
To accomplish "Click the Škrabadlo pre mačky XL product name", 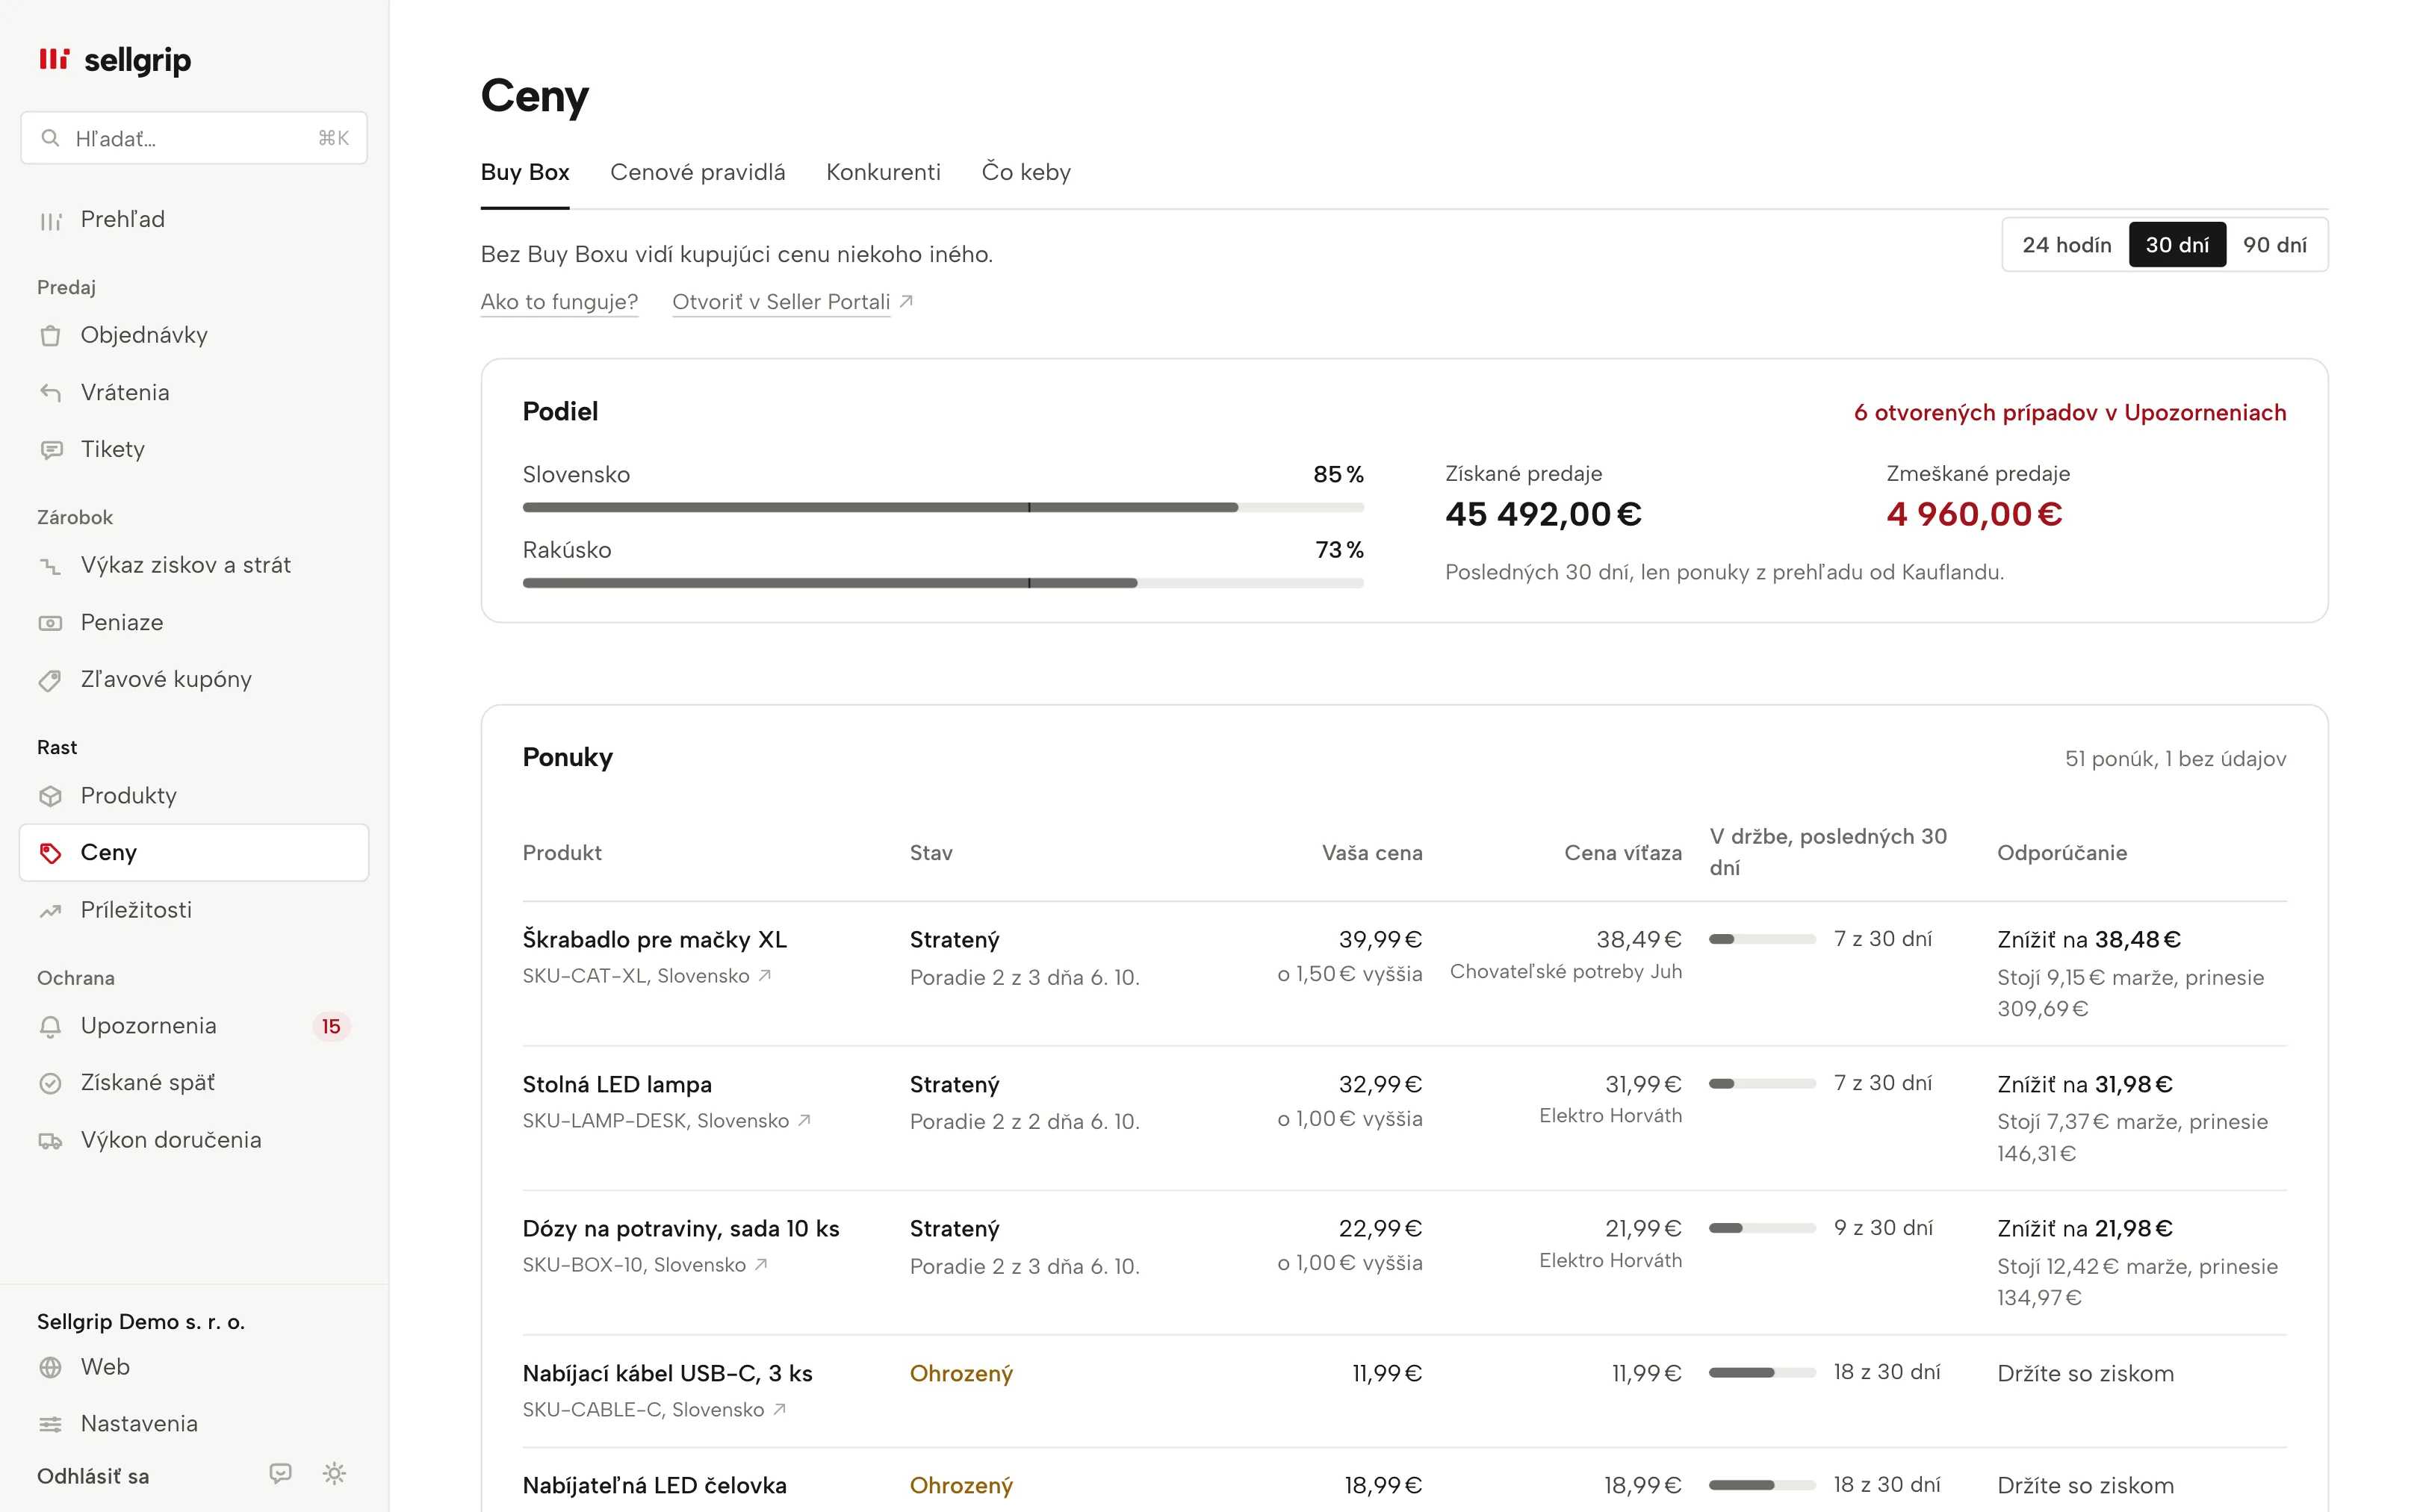I will (655, 940).
